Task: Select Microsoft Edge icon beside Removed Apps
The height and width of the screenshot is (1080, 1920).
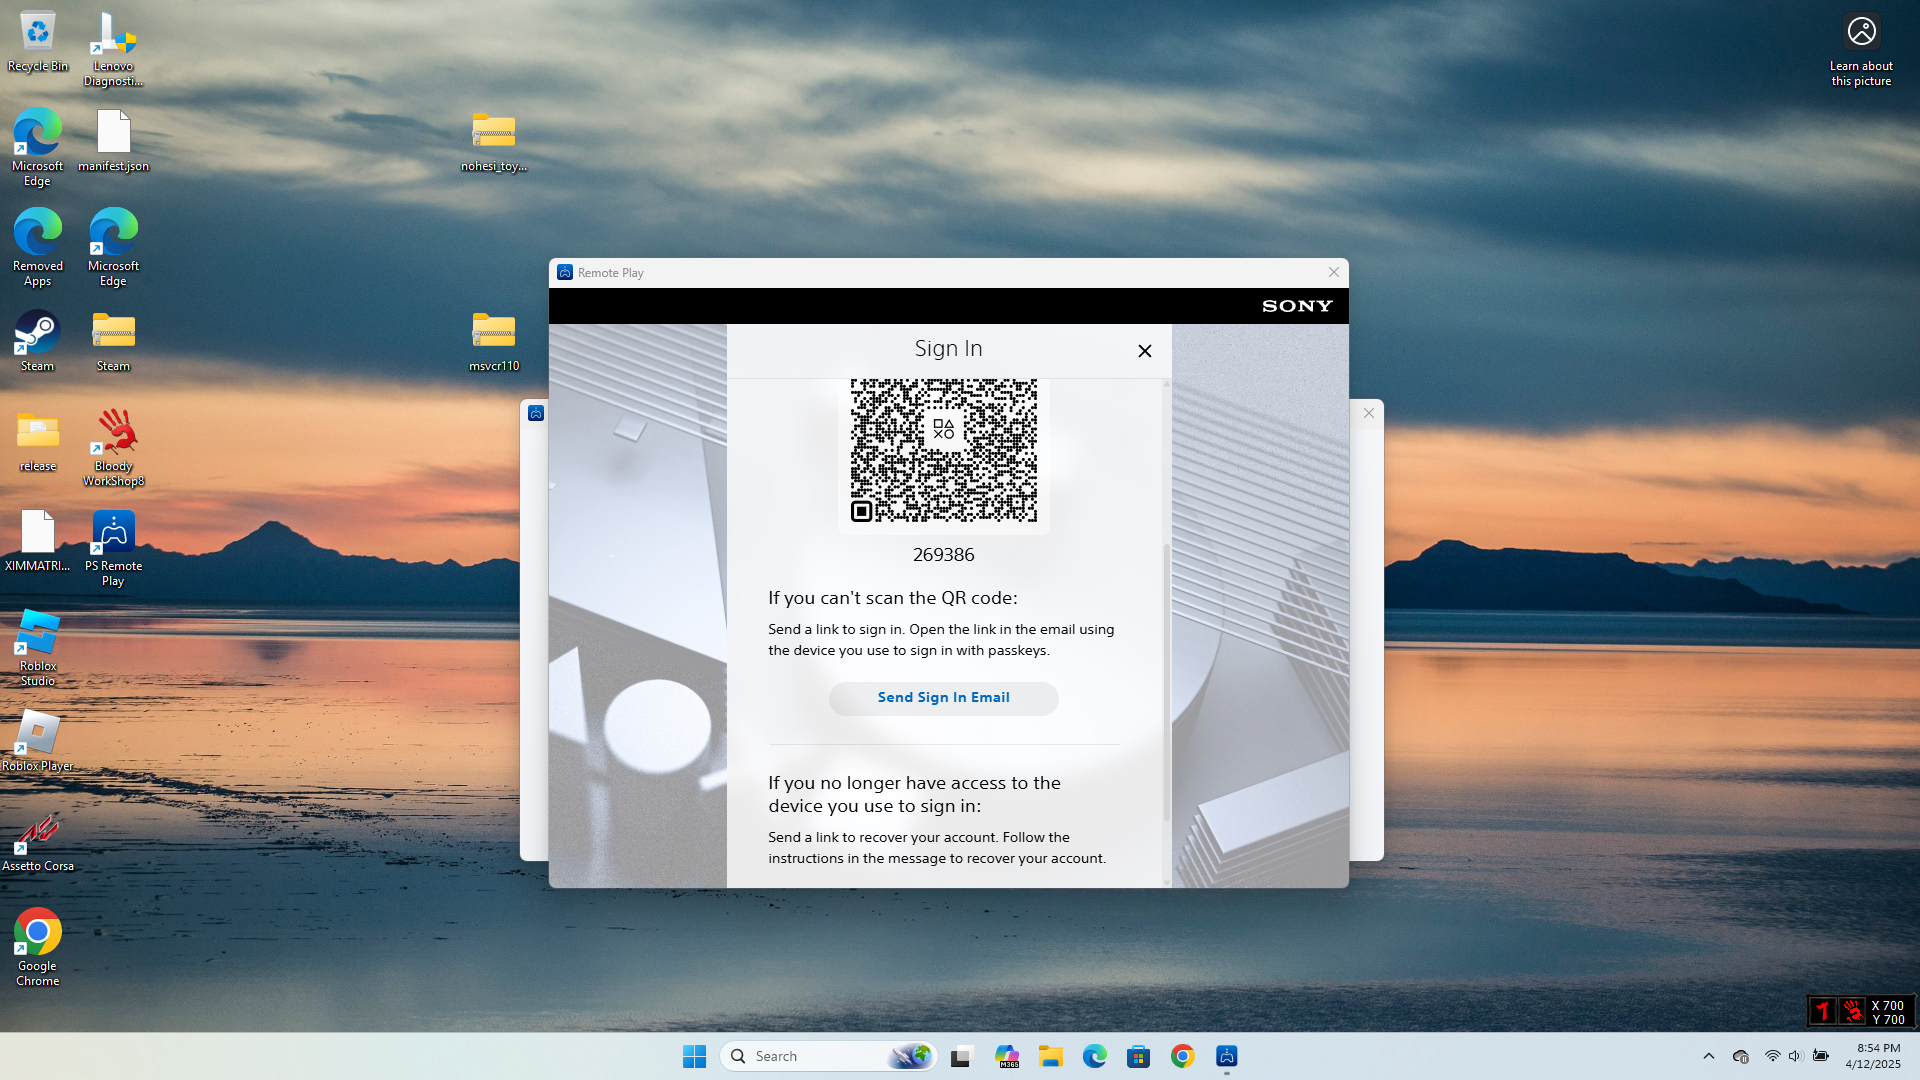Action: pos(113,248)
